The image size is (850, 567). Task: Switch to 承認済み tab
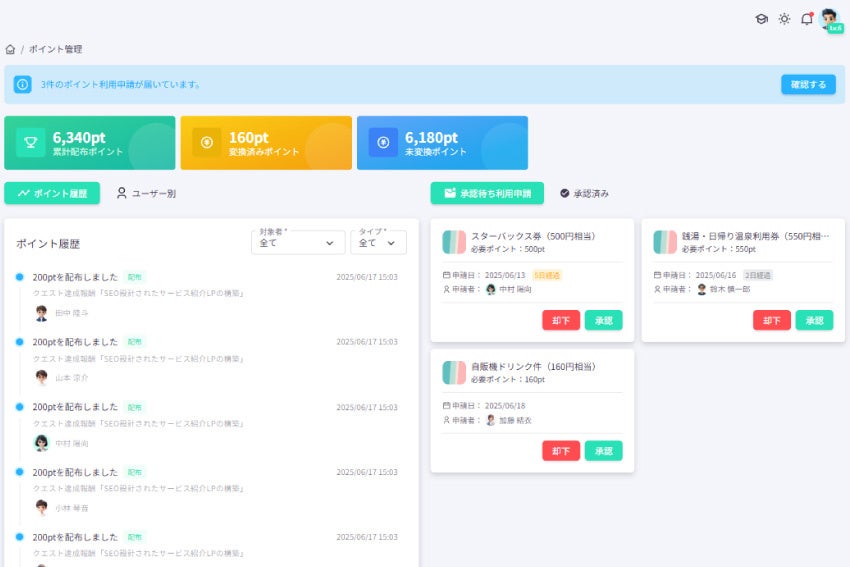tap(584, 194)
